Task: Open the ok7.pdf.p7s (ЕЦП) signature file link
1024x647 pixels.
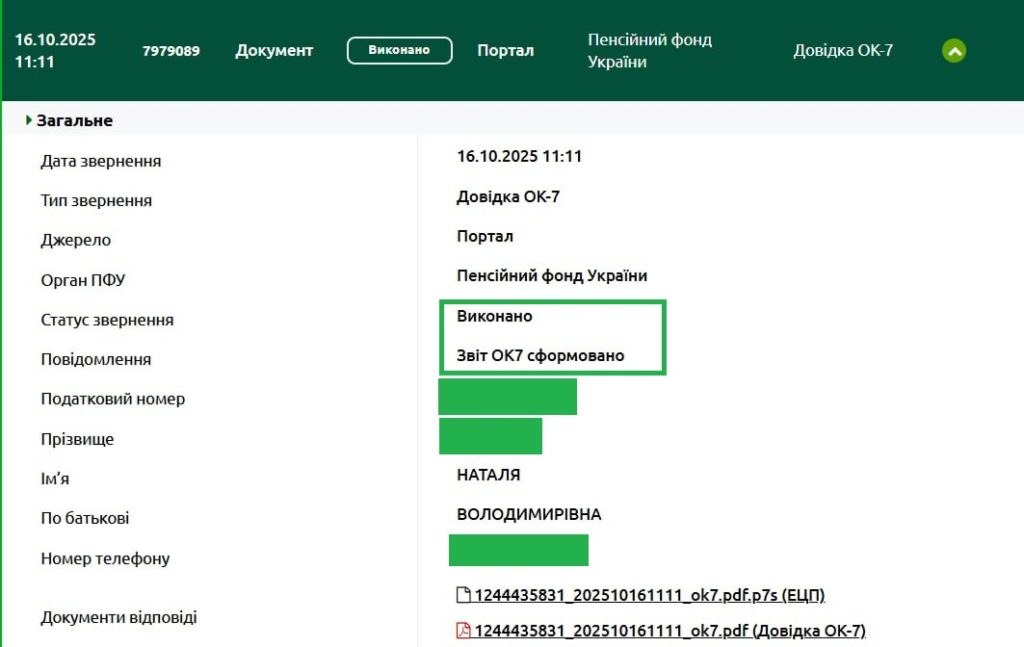Action: click(649, 596)
